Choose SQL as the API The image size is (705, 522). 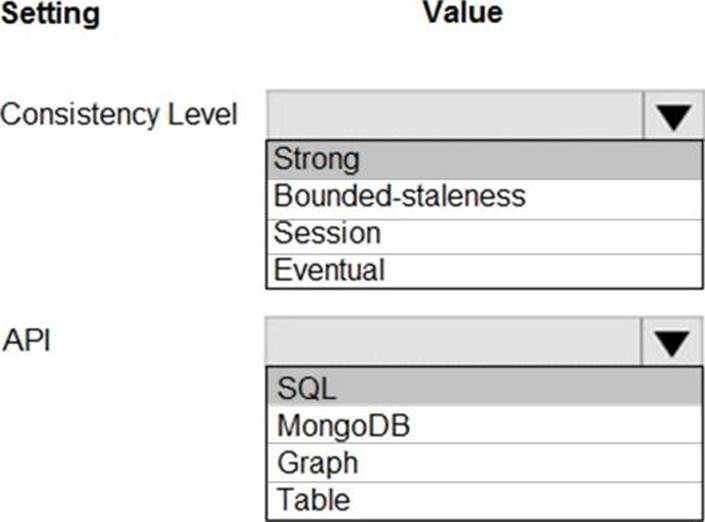tap(484, 386)
